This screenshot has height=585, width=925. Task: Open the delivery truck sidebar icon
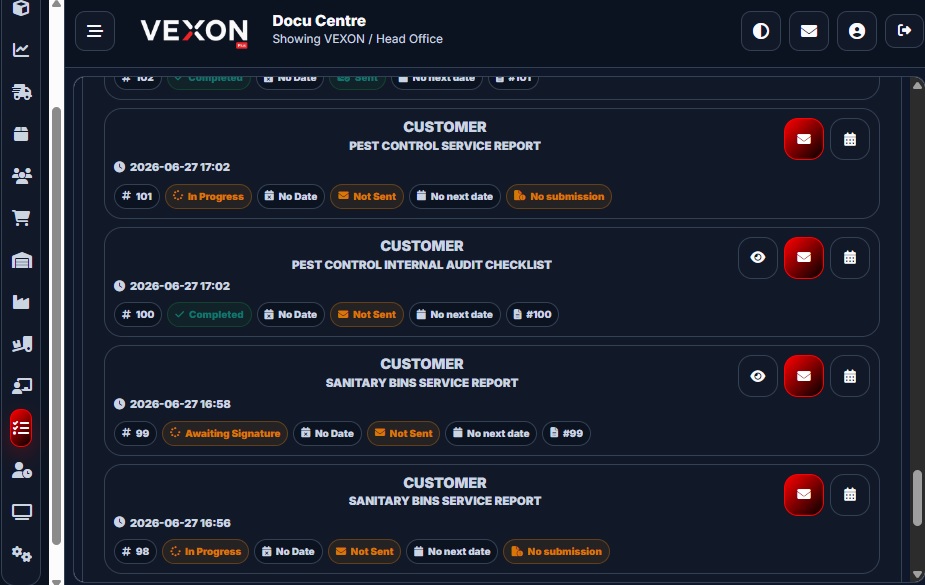pos(21,92)
